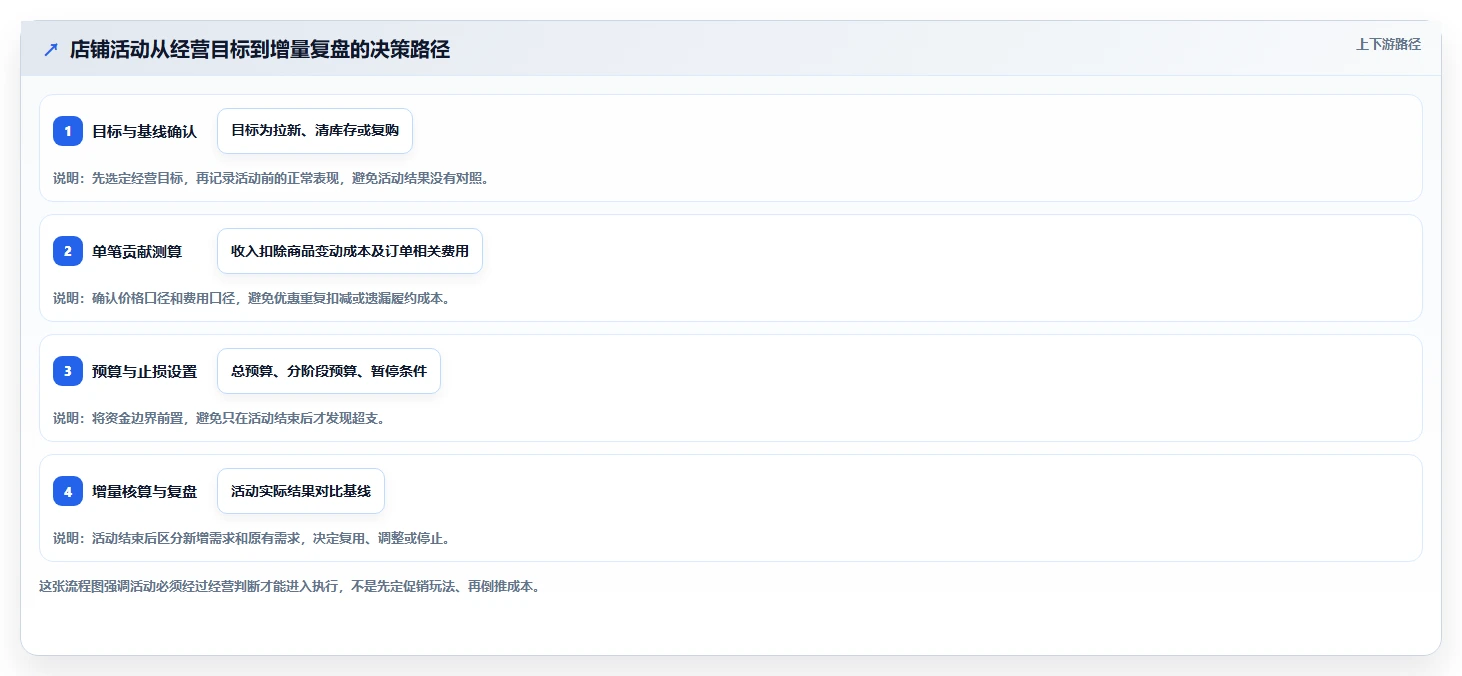Click the title 店铺活动从经营目标到增量复盘的决策路径
Screen dimensions: 1462x676
(260, 50)
